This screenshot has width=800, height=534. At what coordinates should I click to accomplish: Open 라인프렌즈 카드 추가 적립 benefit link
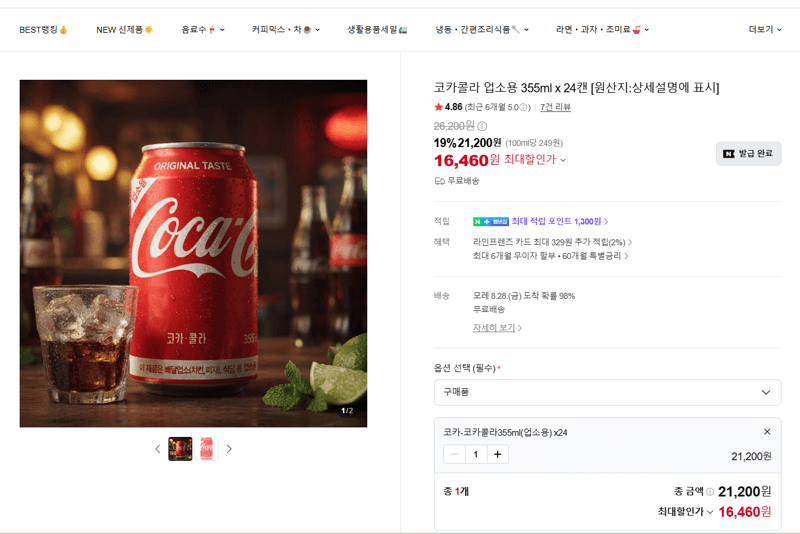[x=553, y=242]
